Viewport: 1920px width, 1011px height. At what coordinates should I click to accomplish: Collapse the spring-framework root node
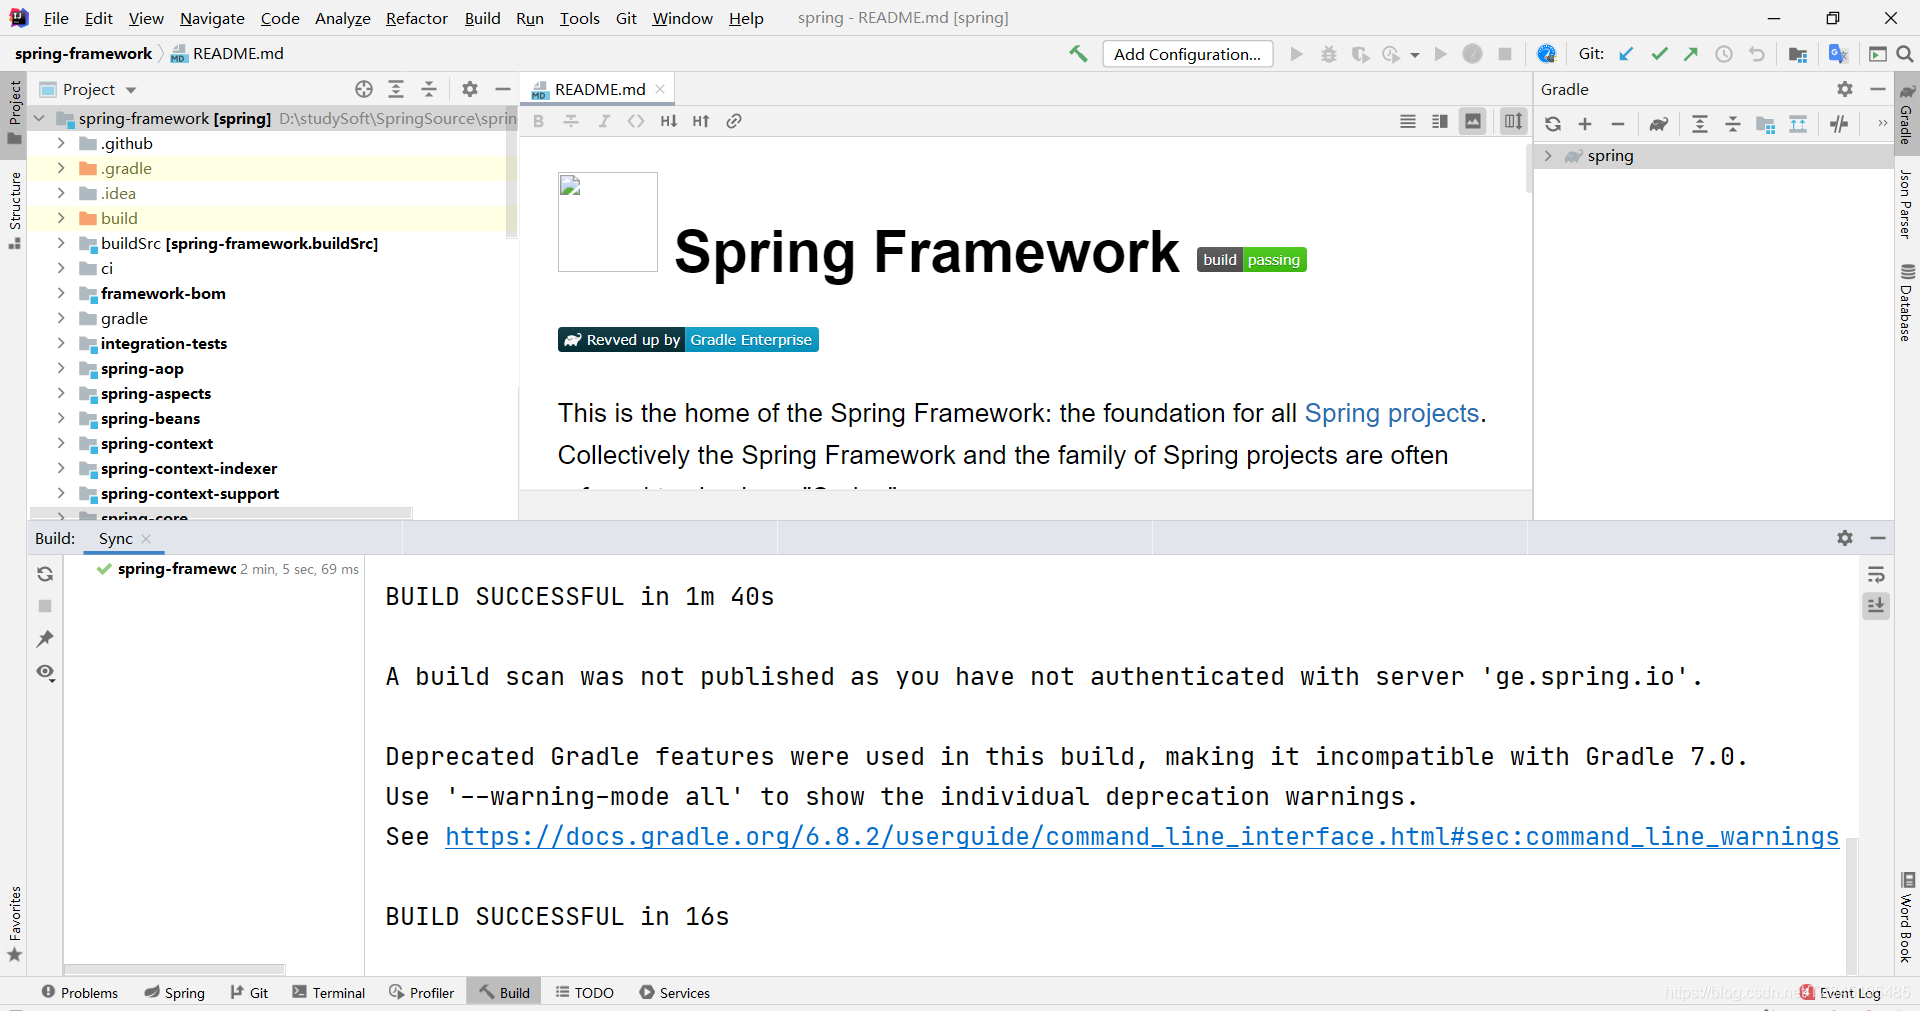pyautogui.click(x=39, y=119)
